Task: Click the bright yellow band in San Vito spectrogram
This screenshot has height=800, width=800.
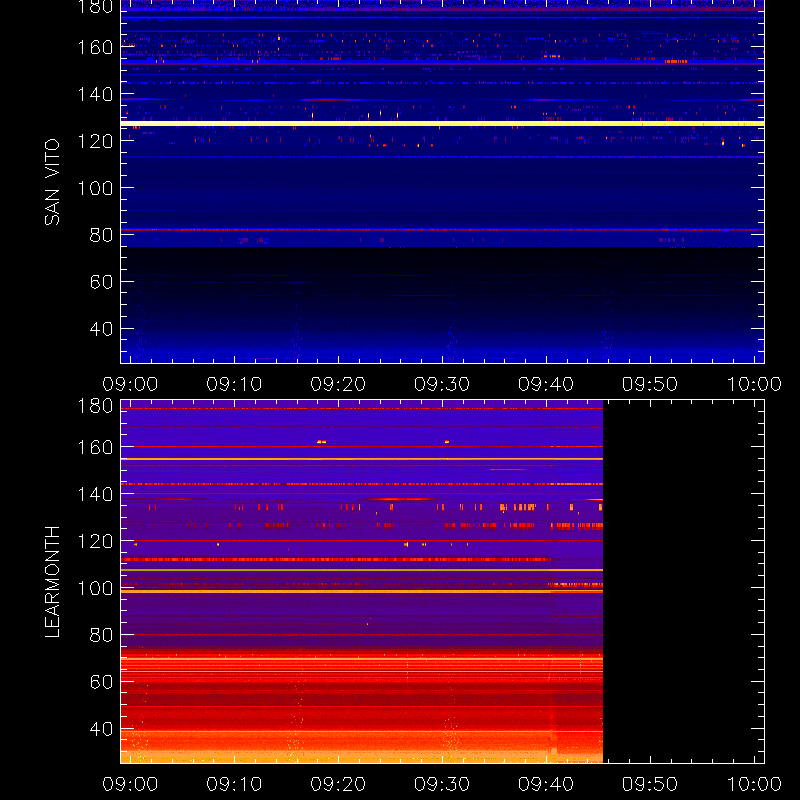Action: point(442,123)
